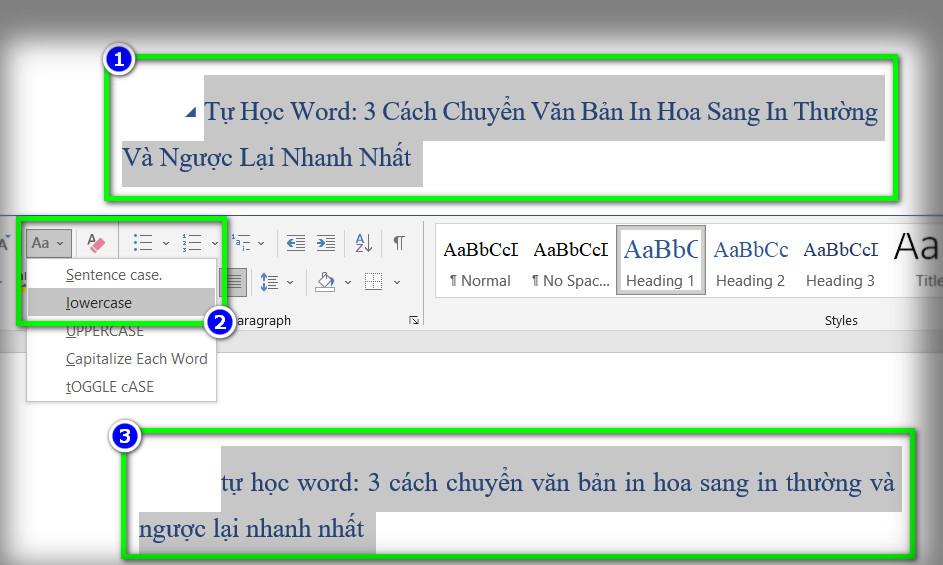Choose lowercase option
This screenshot has height=565, width=943.
pyautogui.click(x=121, y=303)
